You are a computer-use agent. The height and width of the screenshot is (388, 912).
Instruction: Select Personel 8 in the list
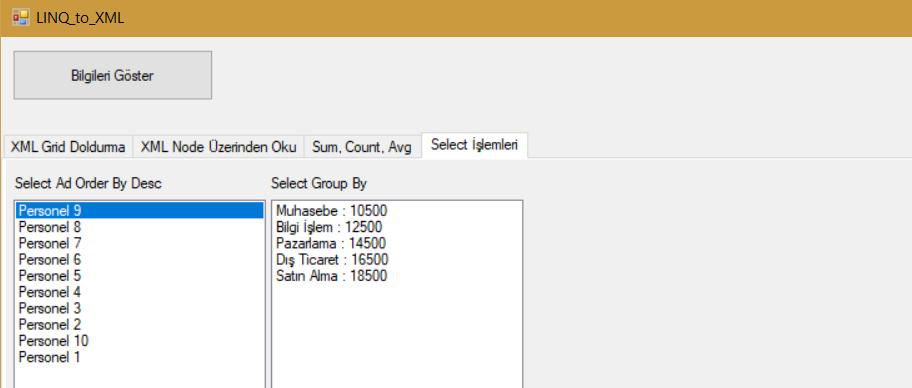(x=140, y=227)
